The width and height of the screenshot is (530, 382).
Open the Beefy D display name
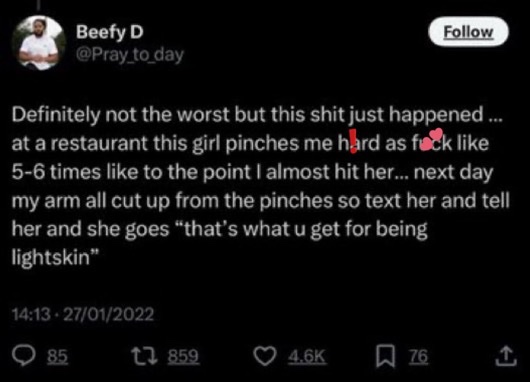(110, 32)
